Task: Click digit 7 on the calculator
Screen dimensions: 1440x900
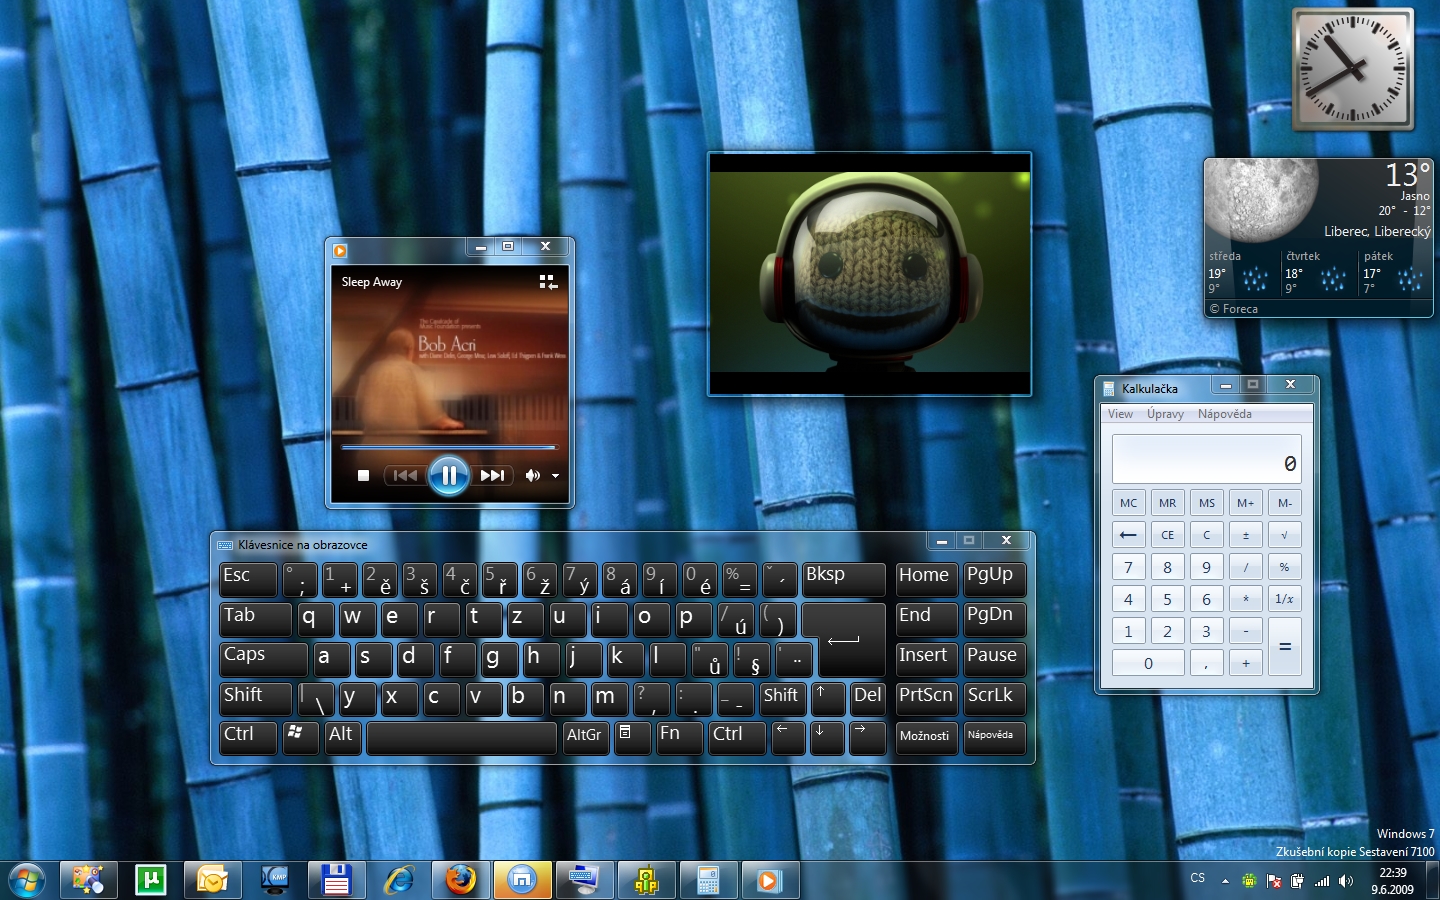Action: coord(1129,567)
